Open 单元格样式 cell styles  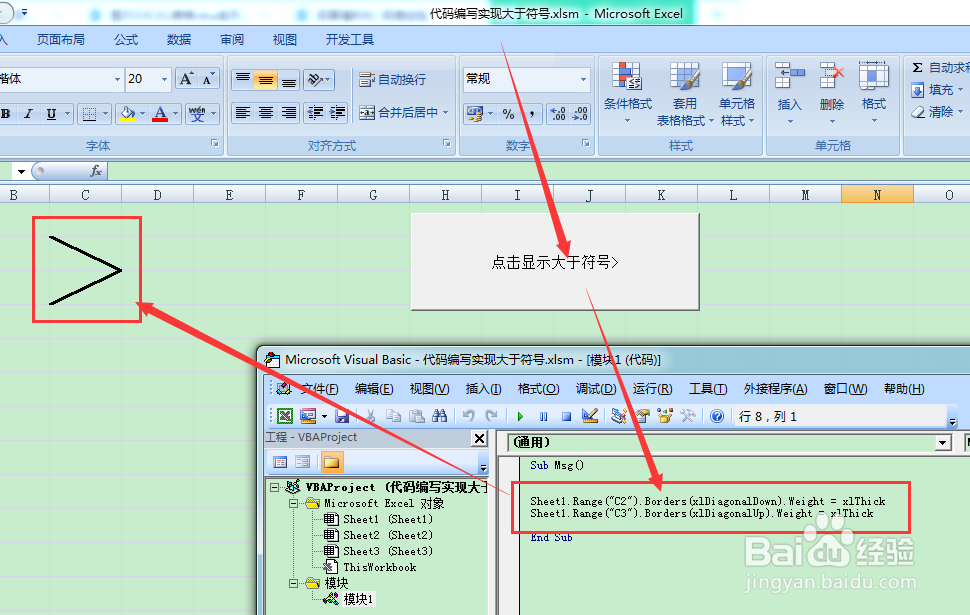click(736, 93)
